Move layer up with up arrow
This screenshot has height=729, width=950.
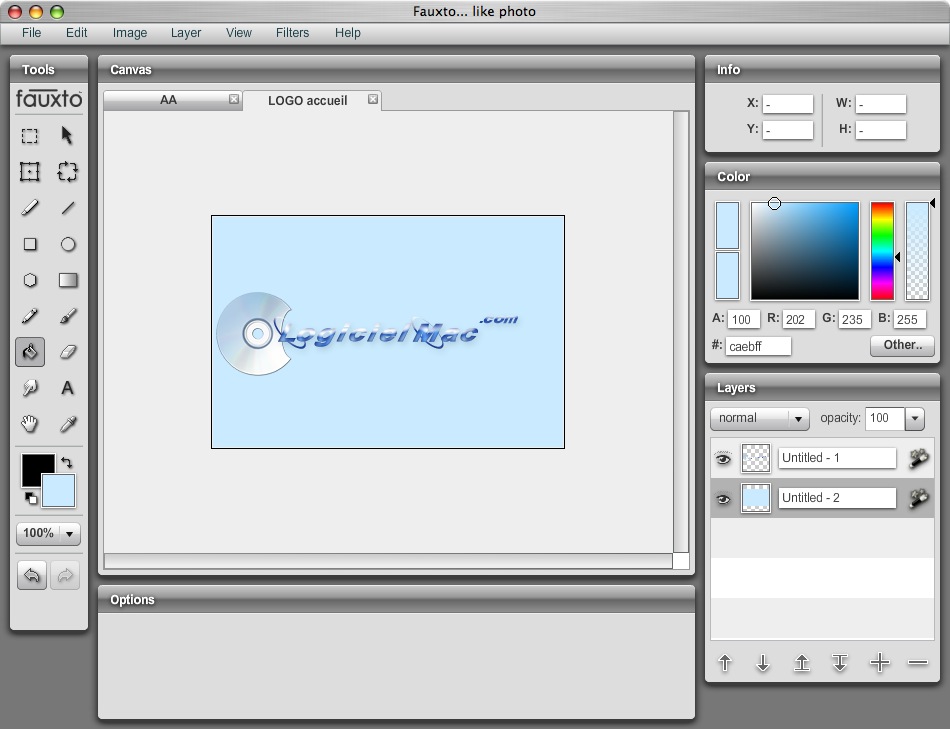pyautogui.click(x=725, y=663)
